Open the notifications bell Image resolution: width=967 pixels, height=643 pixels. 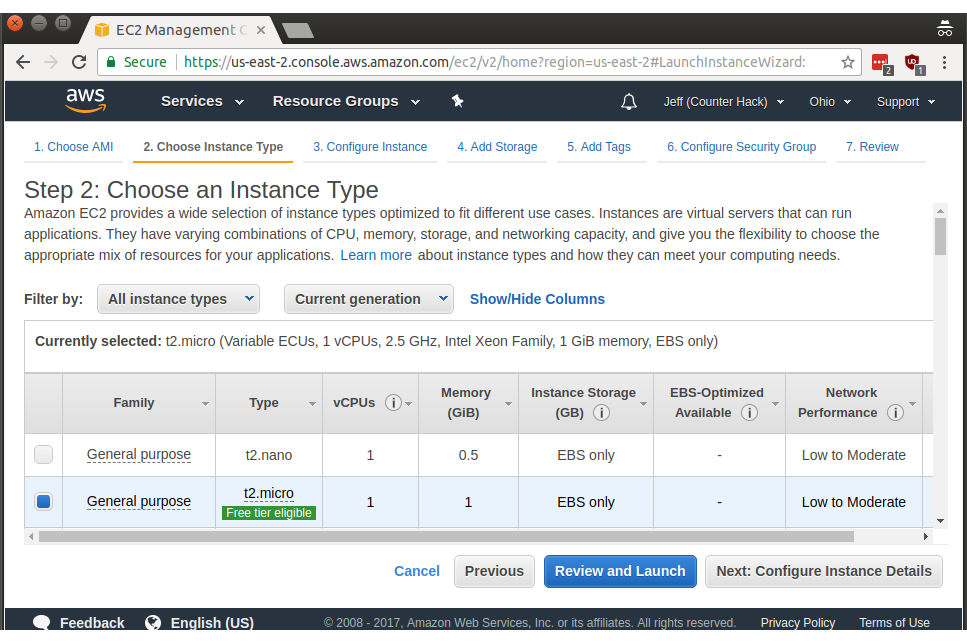(x=628, y=102)
